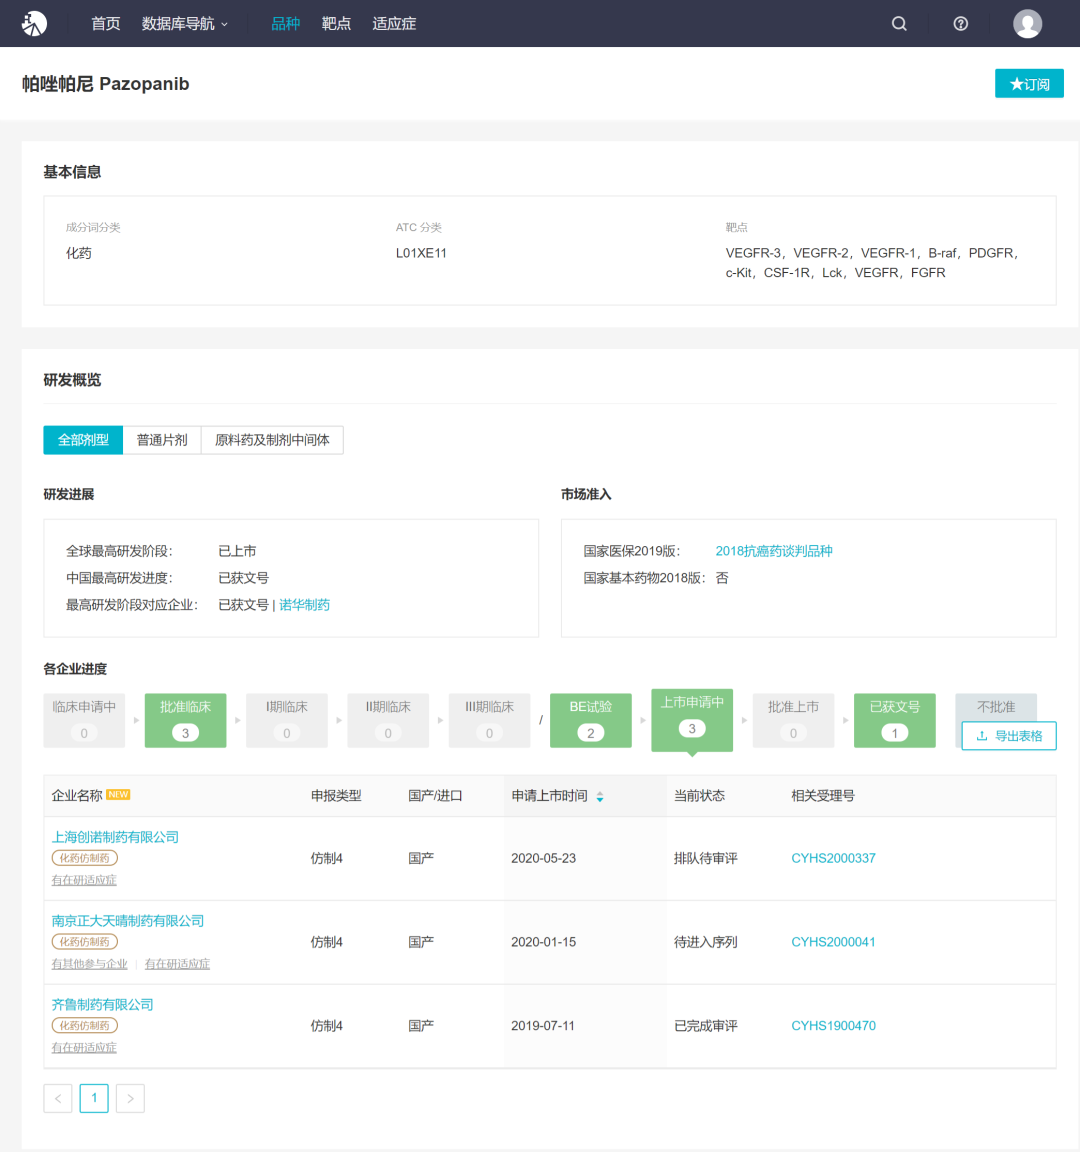Viewport: 1080px width, 1152px height.
Task: Go to next page arrow
Action: [x=130, y=1098]
